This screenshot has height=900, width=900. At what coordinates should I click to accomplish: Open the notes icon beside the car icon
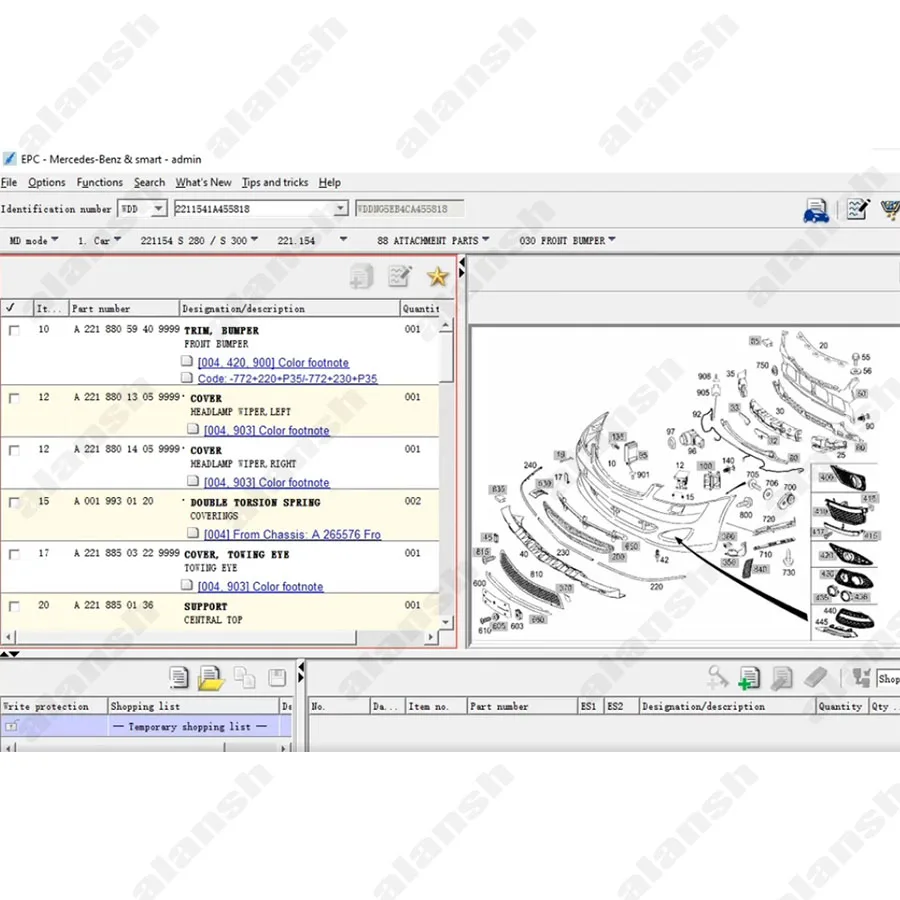pos(858,210)
